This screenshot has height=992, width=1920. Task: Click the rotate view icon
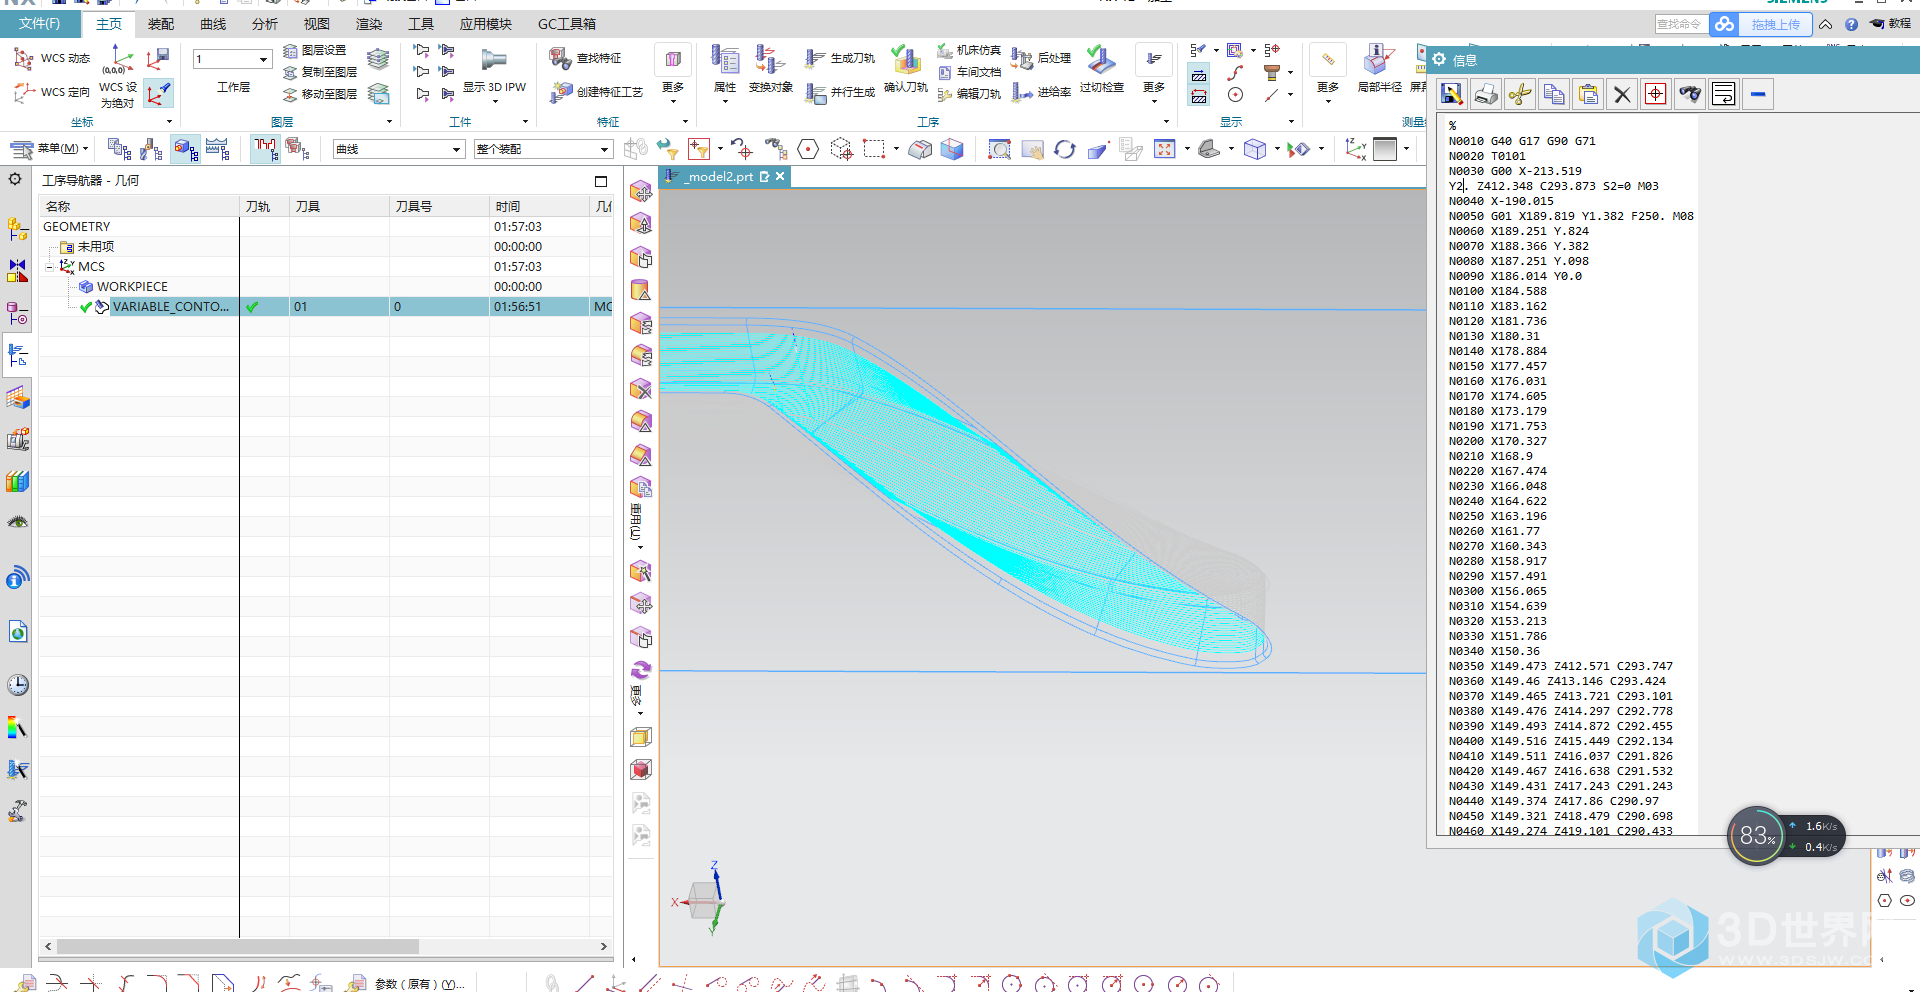1065,149
